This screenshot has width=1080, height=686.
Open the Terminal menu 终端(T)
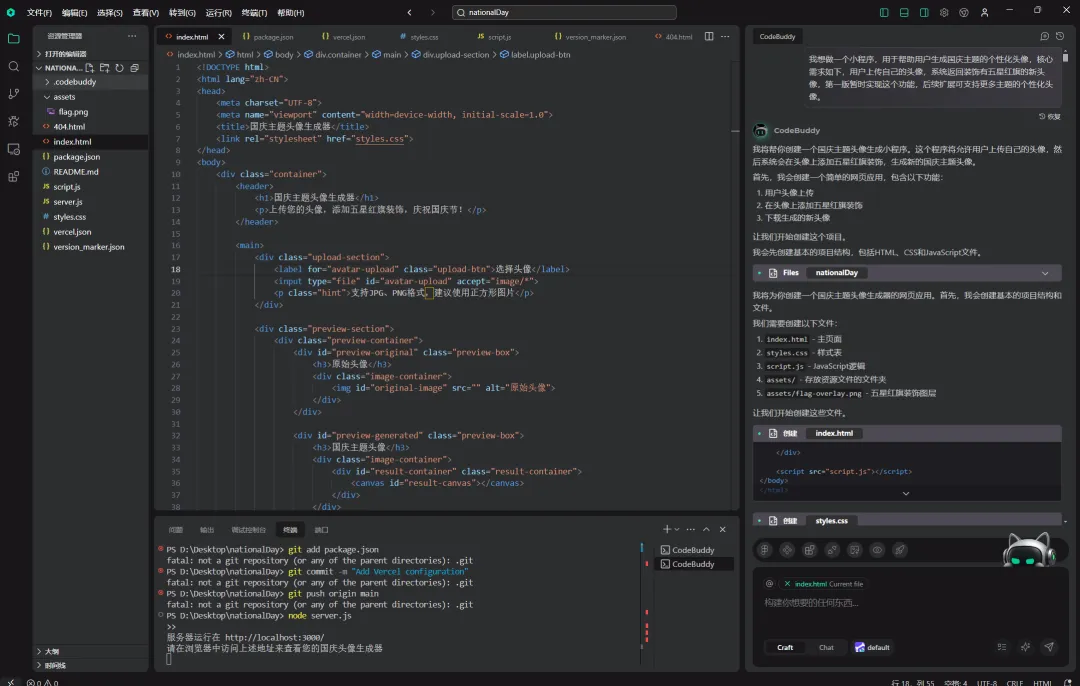[x=254, y=12]
